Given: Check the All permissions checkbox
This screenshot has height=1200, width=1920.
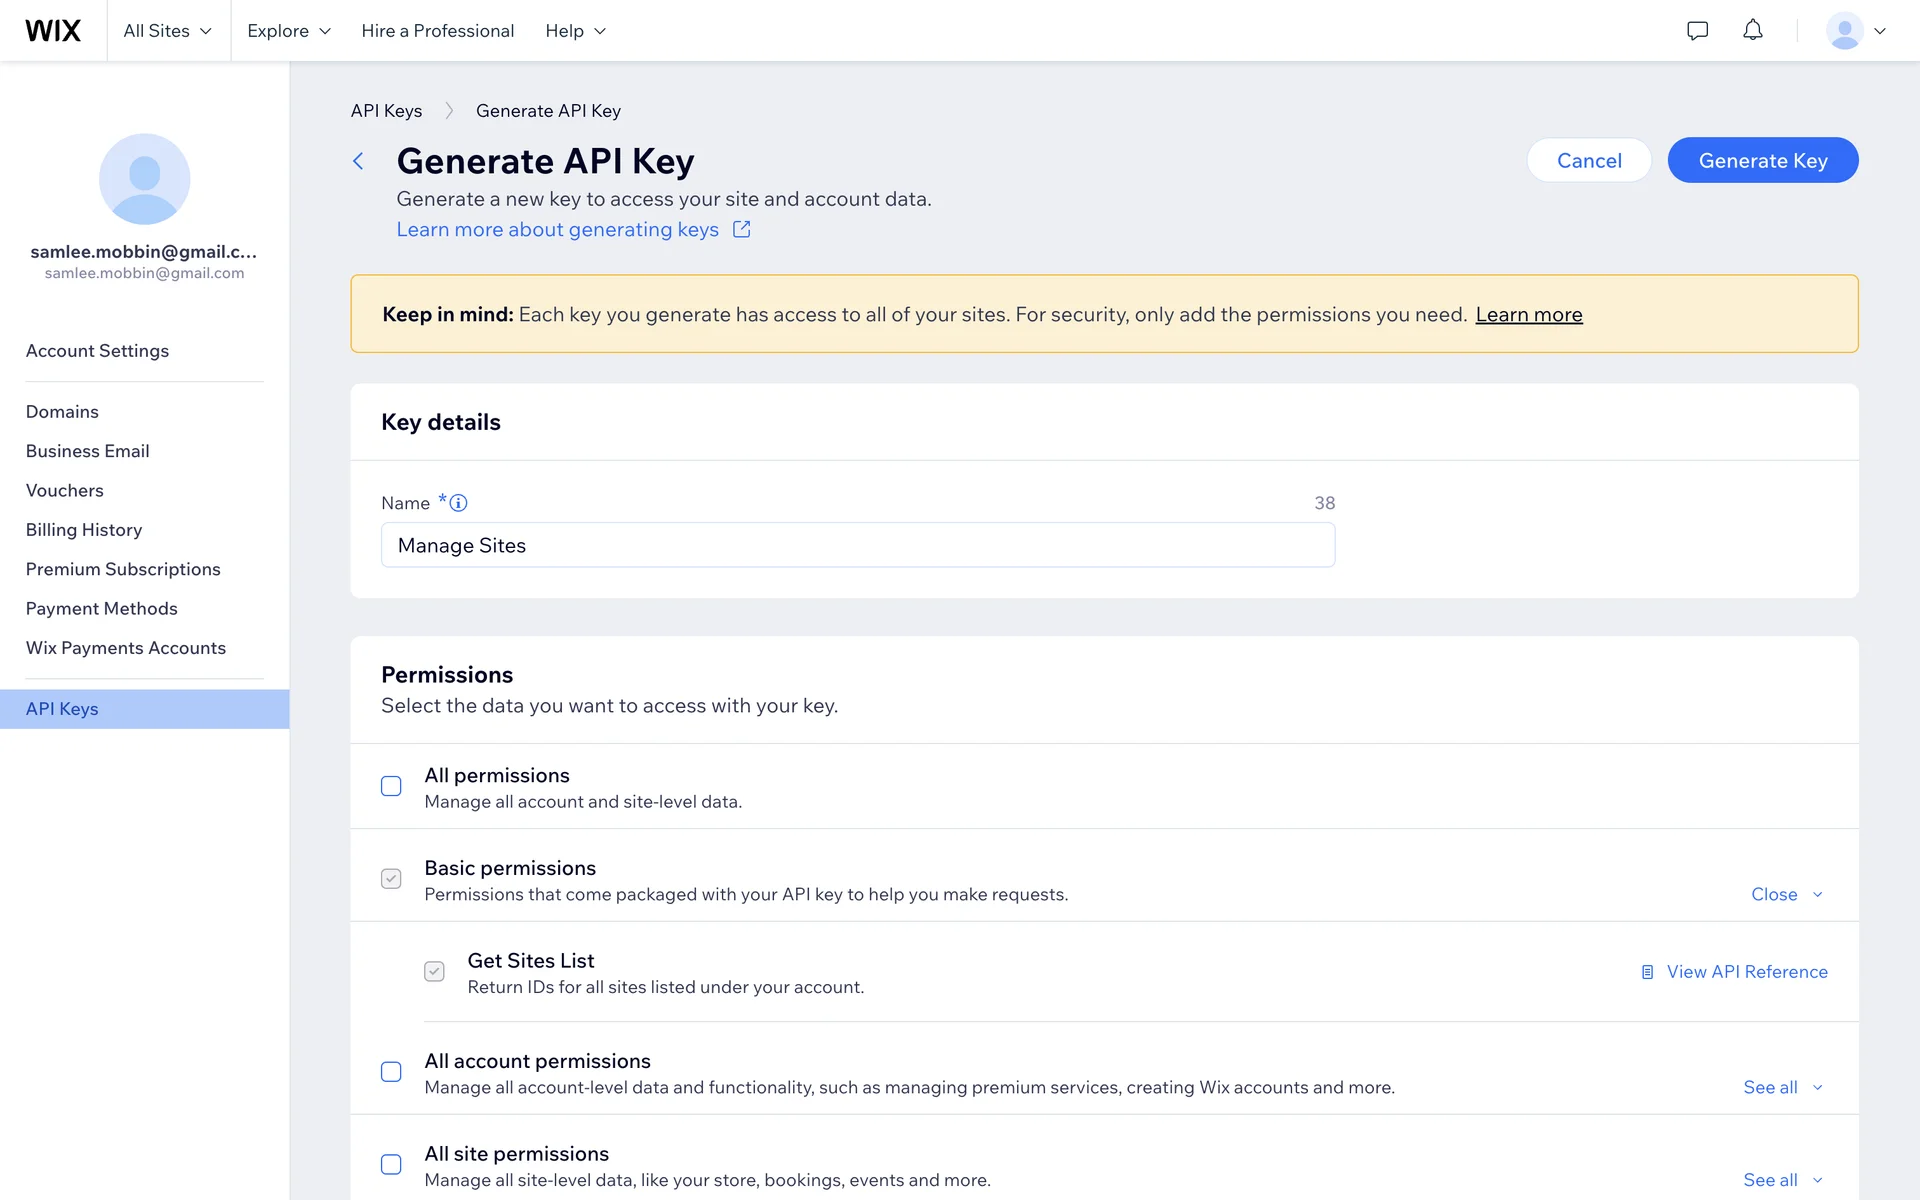Looking at the screenshot, I should click(x=391, y=786).
